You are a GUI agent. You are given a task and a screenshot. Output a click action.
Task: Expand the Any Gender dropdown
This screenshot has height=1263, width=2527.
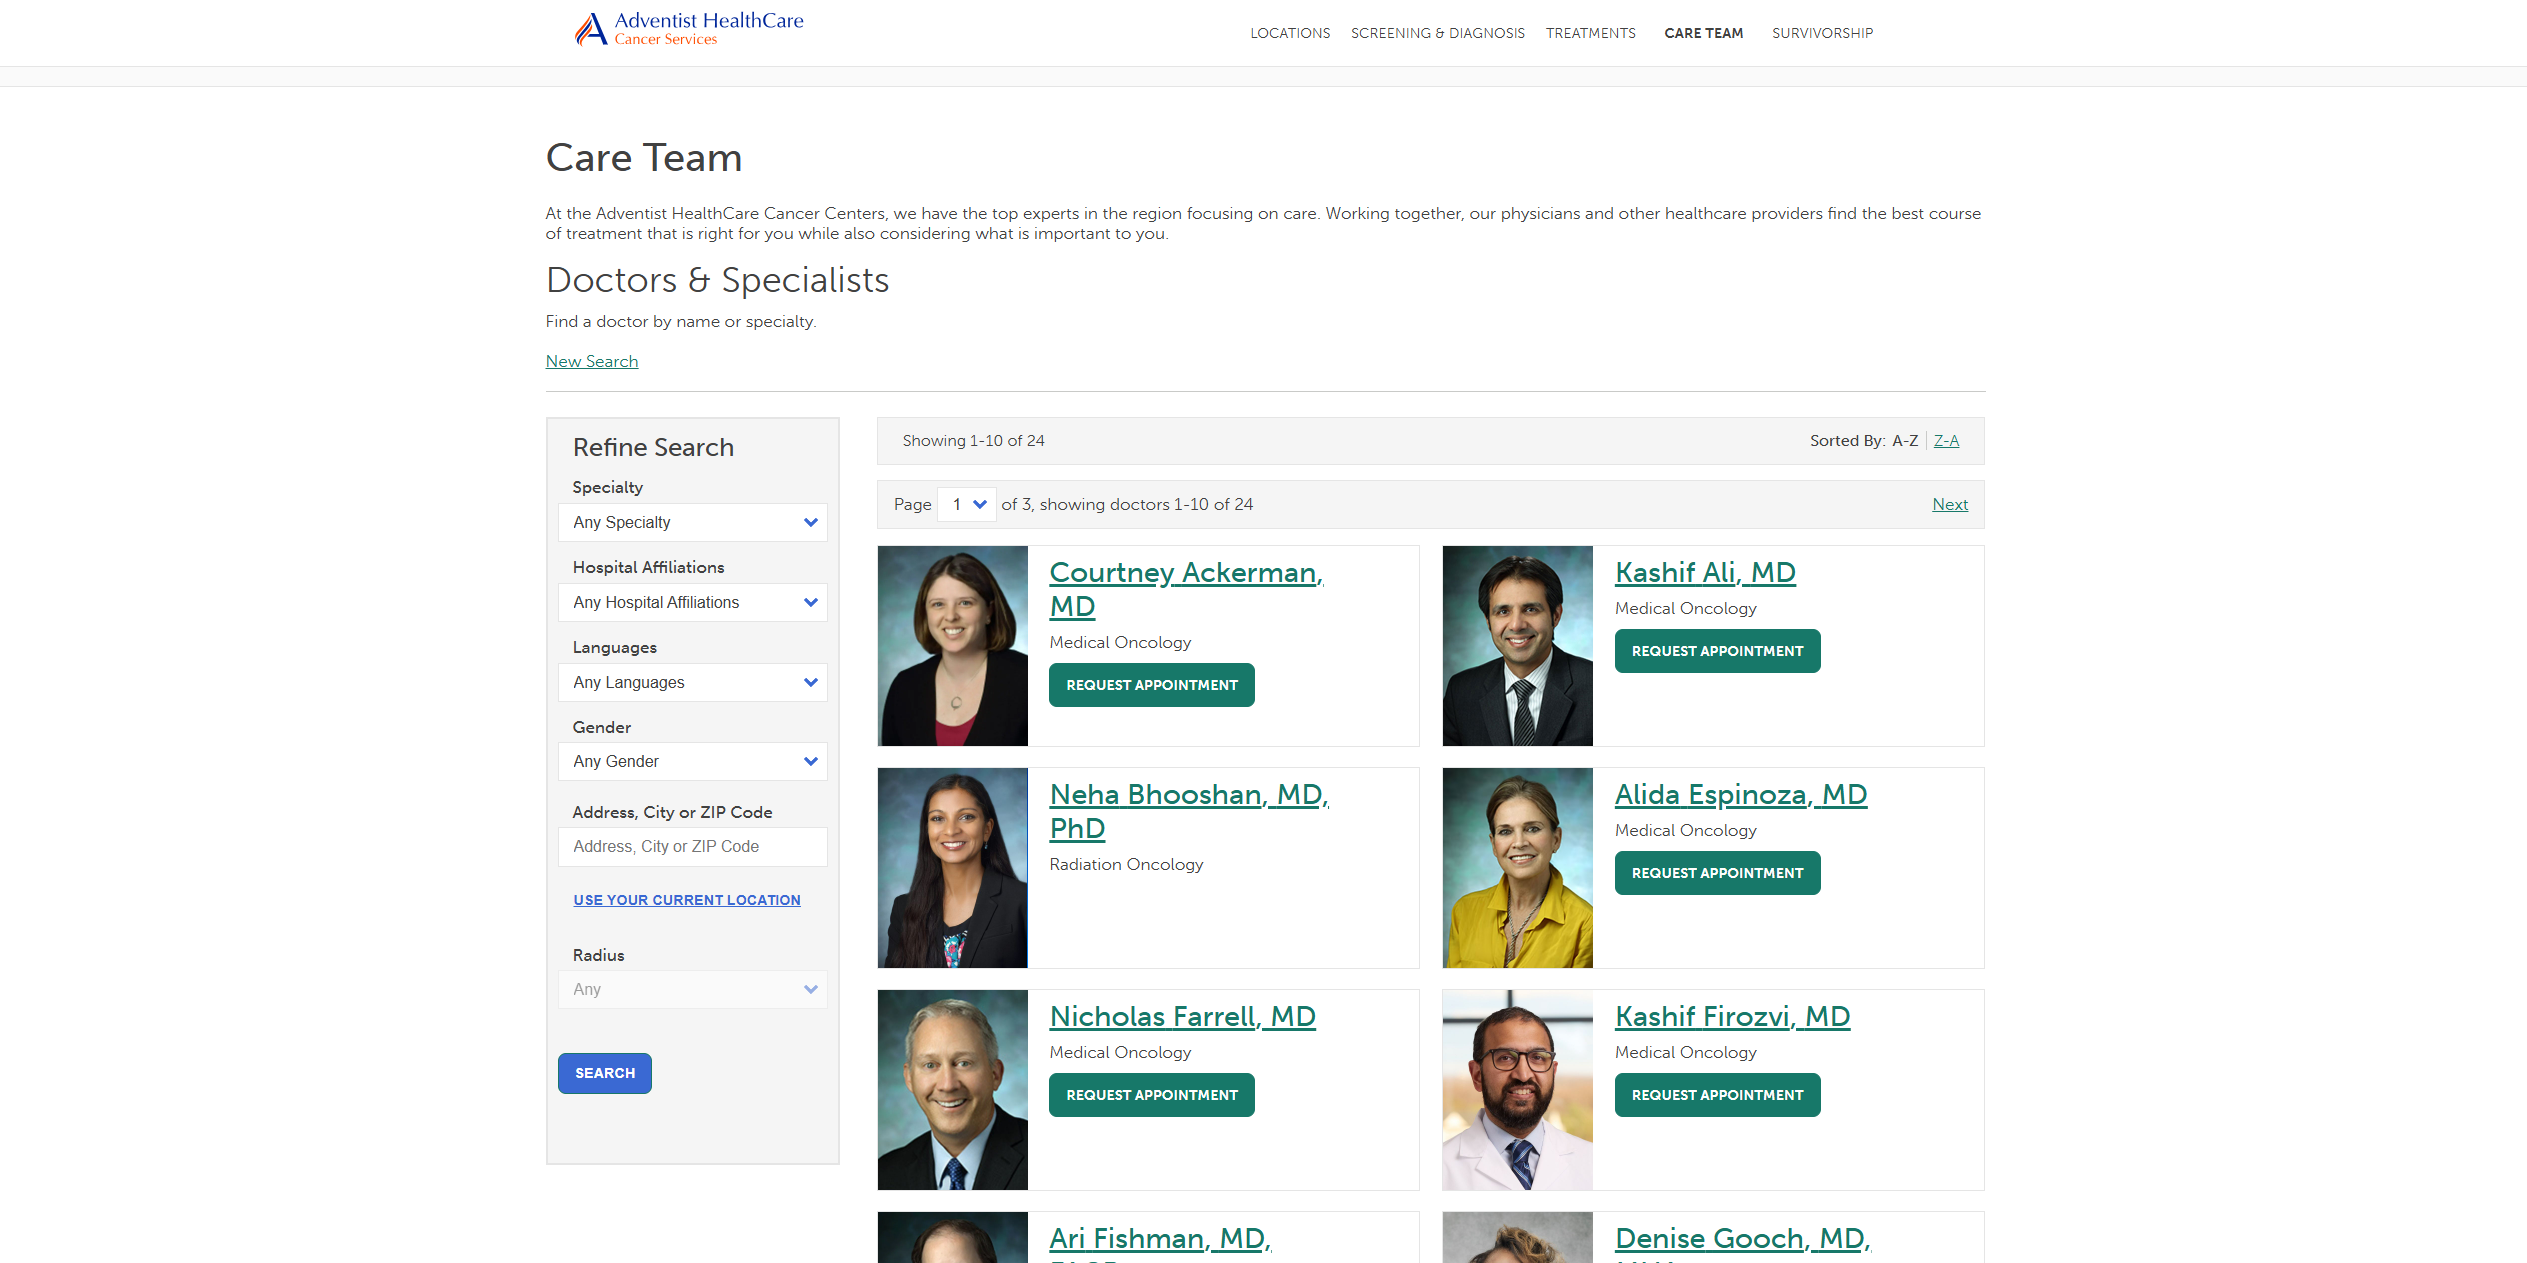pyautogui.click(x=692, y=761)
